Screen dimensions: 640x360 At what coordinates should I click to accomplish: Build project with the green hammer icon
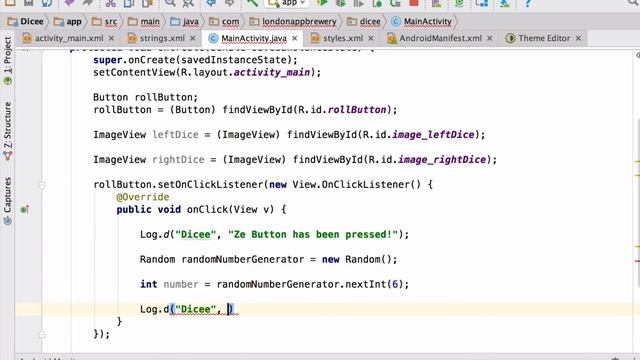click(x=252, y=3)
